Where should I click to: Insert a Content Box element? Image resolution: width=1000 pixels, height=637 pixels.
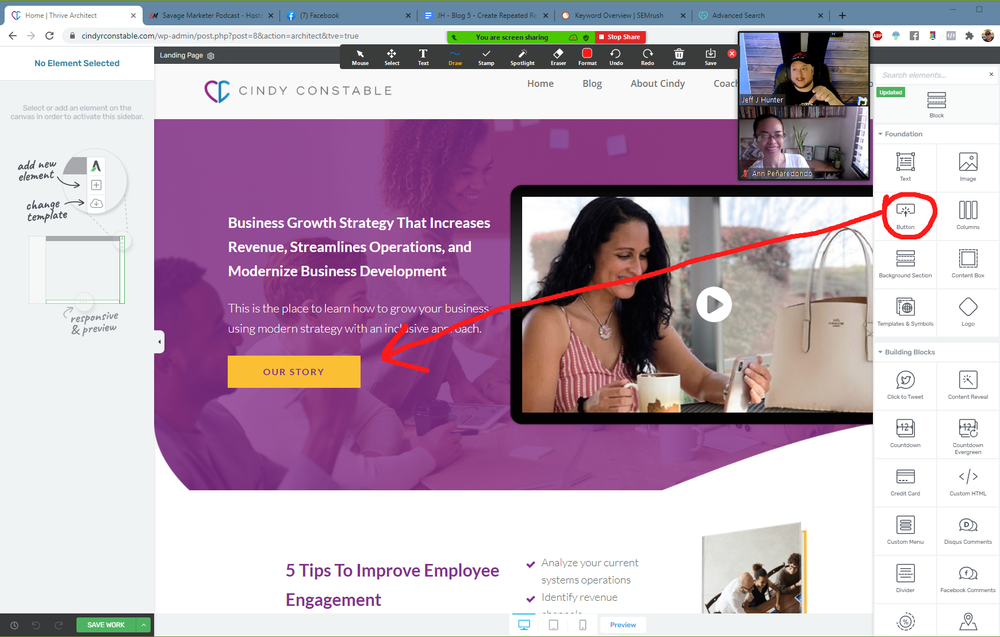pos(967,263)
